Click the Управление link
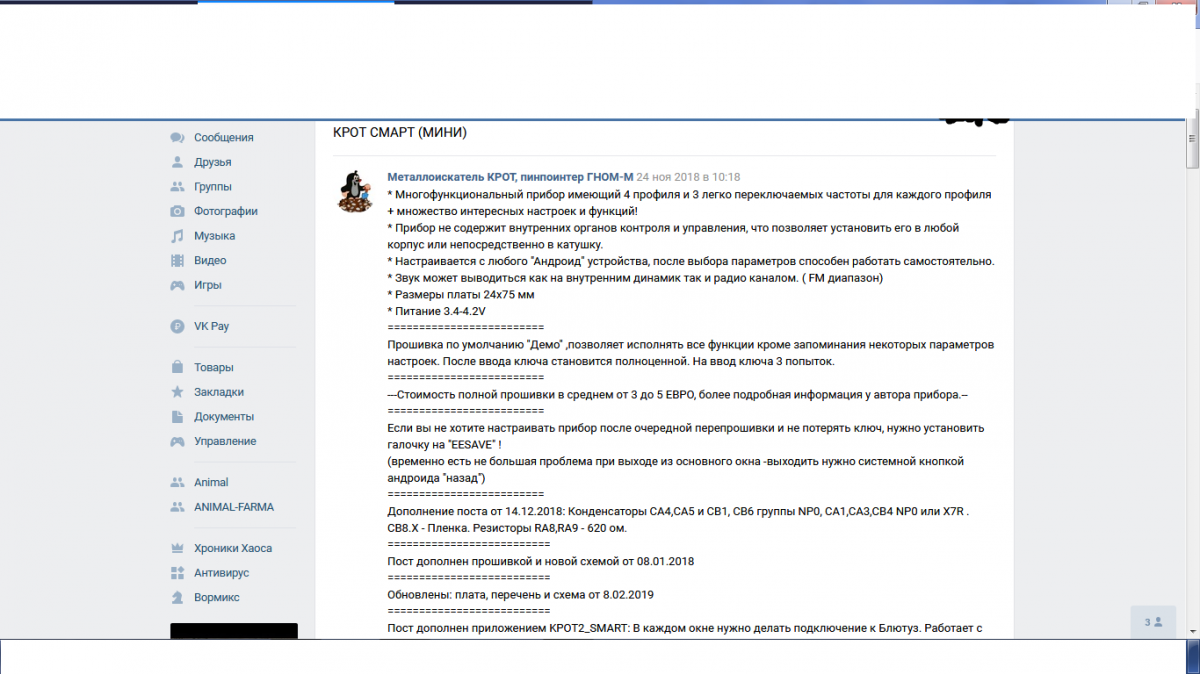Viewport: 1200px width, 674px height. tap(225, 441)
